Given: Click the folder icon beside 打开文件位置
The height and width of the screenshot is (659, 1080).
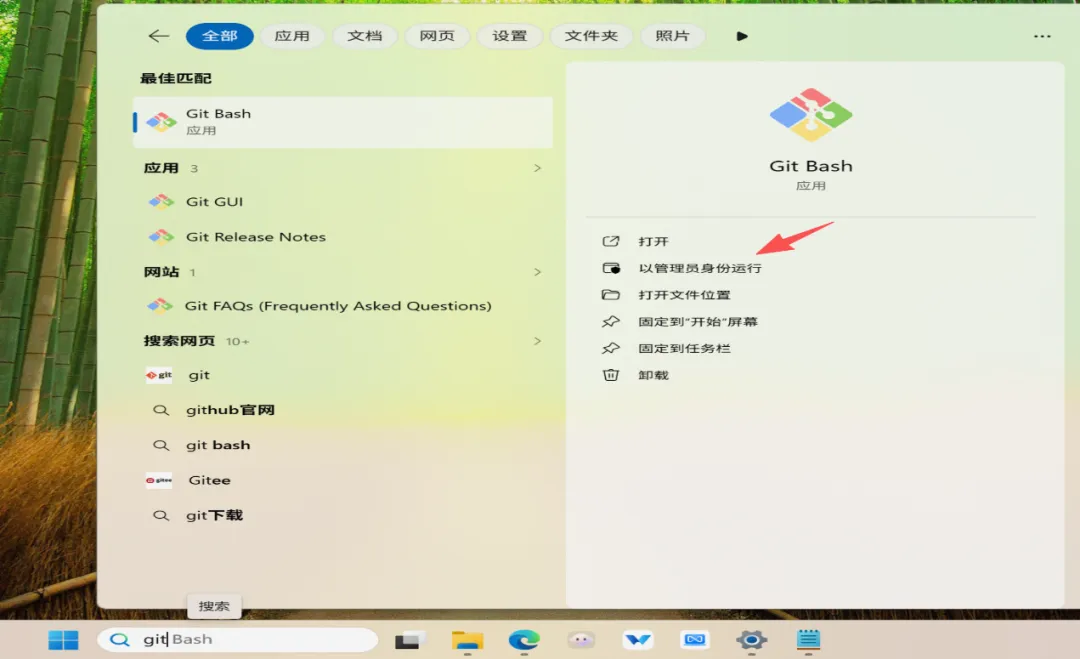Looking at the screenshot, I should pyautogui.click(x=611, y=295).
